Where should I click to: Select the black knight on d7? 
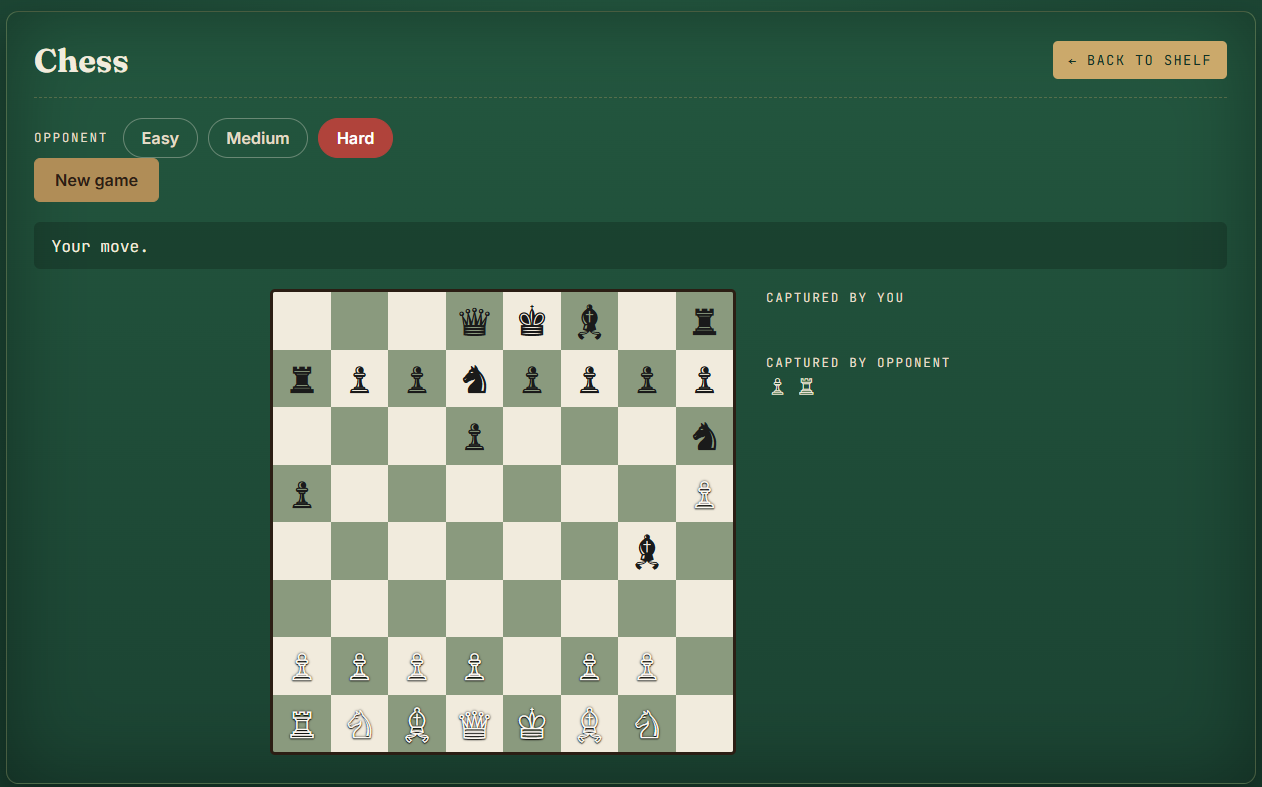tap(474, 379)
